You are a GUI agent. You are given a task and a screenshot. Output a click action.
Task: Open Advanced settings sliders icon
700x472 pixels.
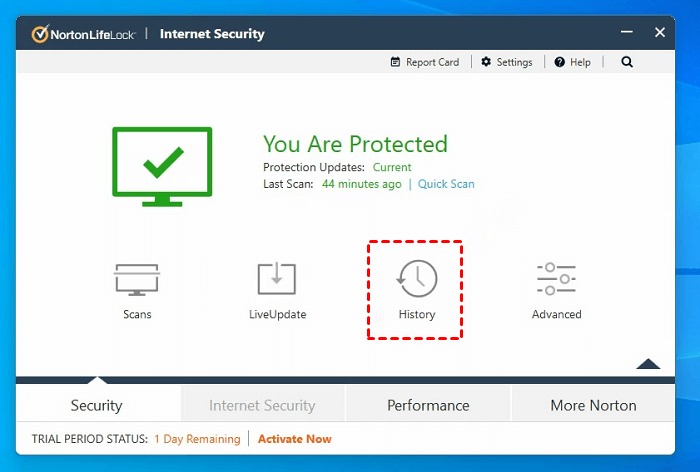(556, 279)
